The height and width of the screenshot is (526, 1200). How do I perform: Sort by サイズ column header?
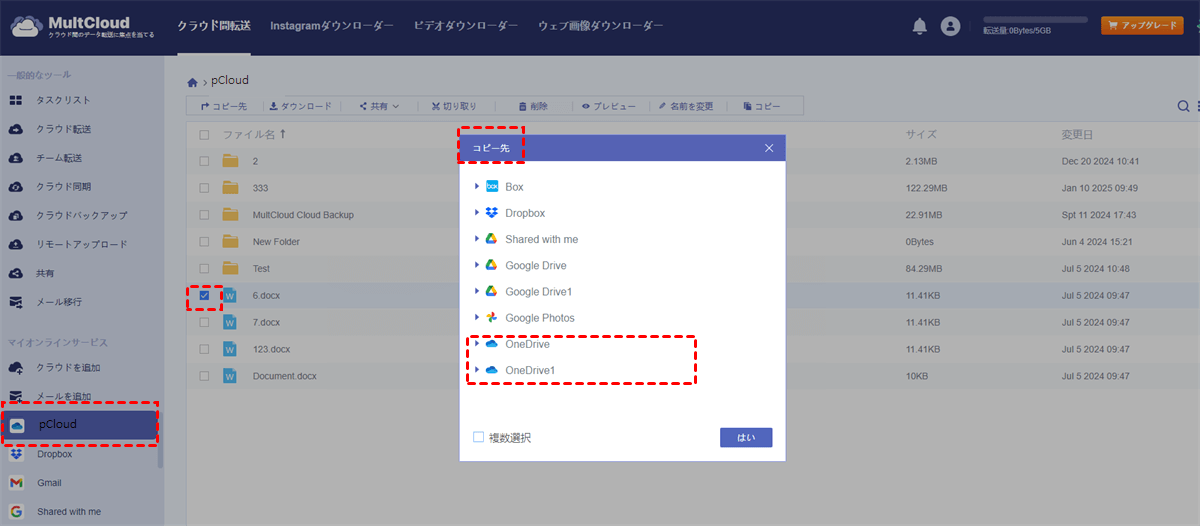[x=921, y=135]
